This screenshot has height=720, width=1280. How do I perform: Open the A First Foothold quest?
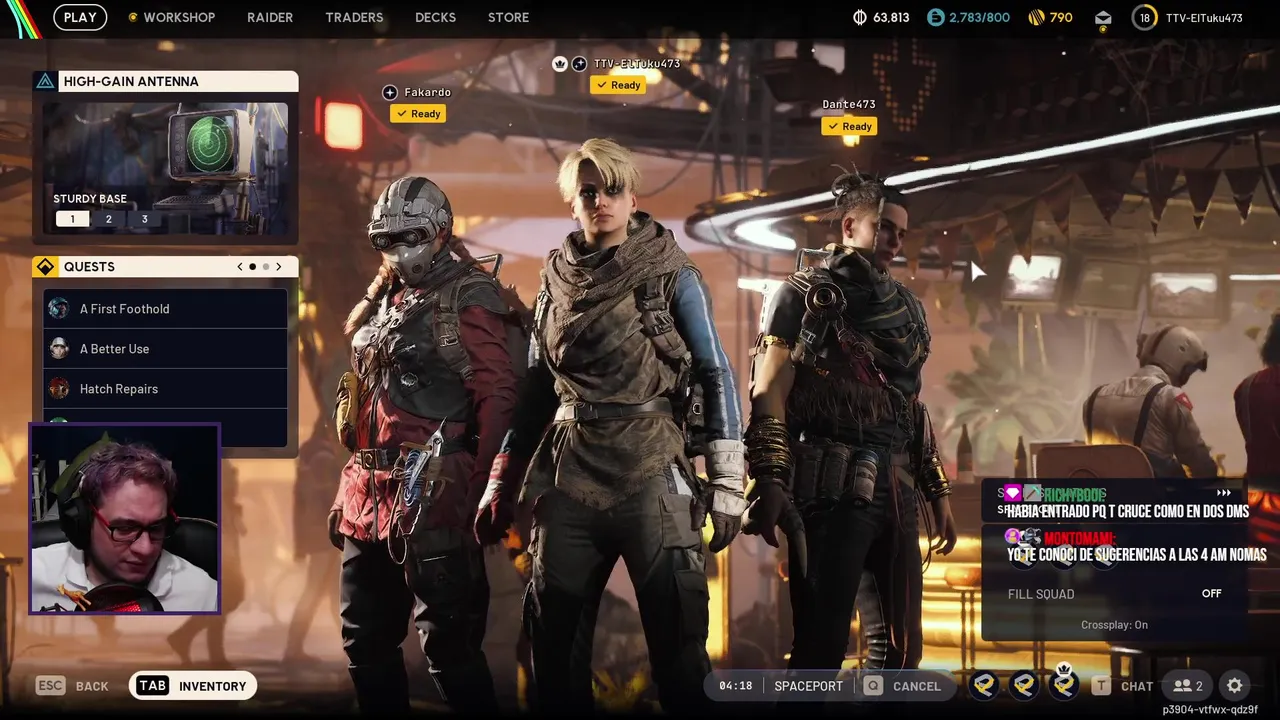(x=165, y=308)
